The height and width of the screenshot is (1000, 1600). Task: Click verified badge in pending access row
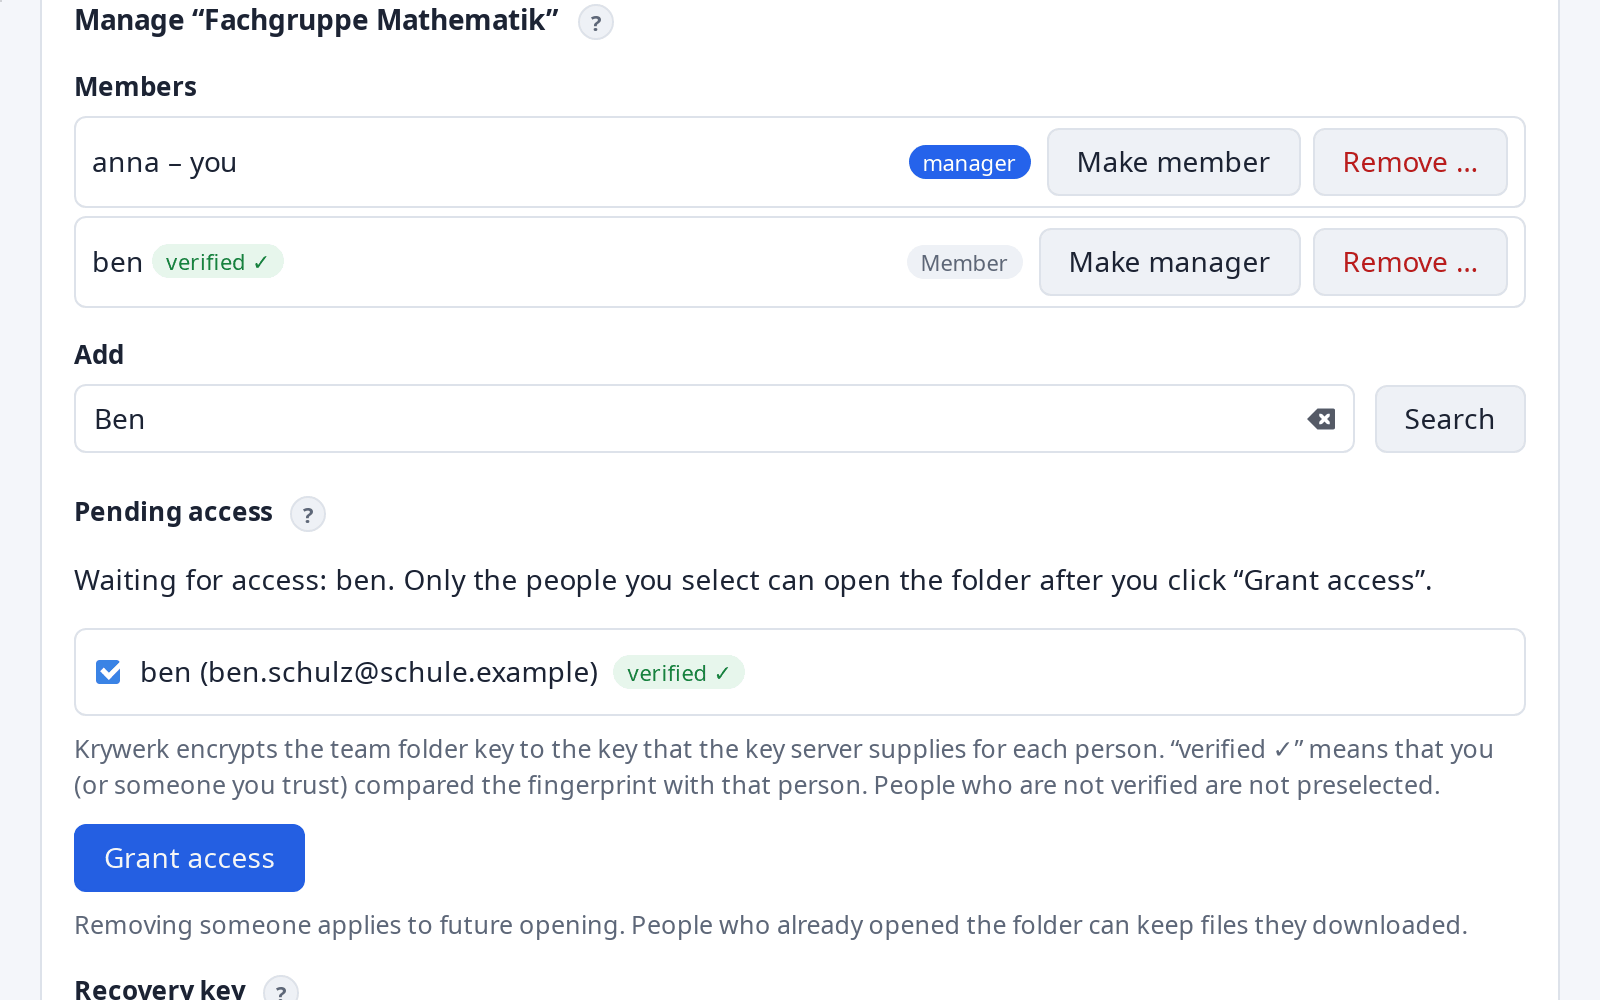point(678,672)
